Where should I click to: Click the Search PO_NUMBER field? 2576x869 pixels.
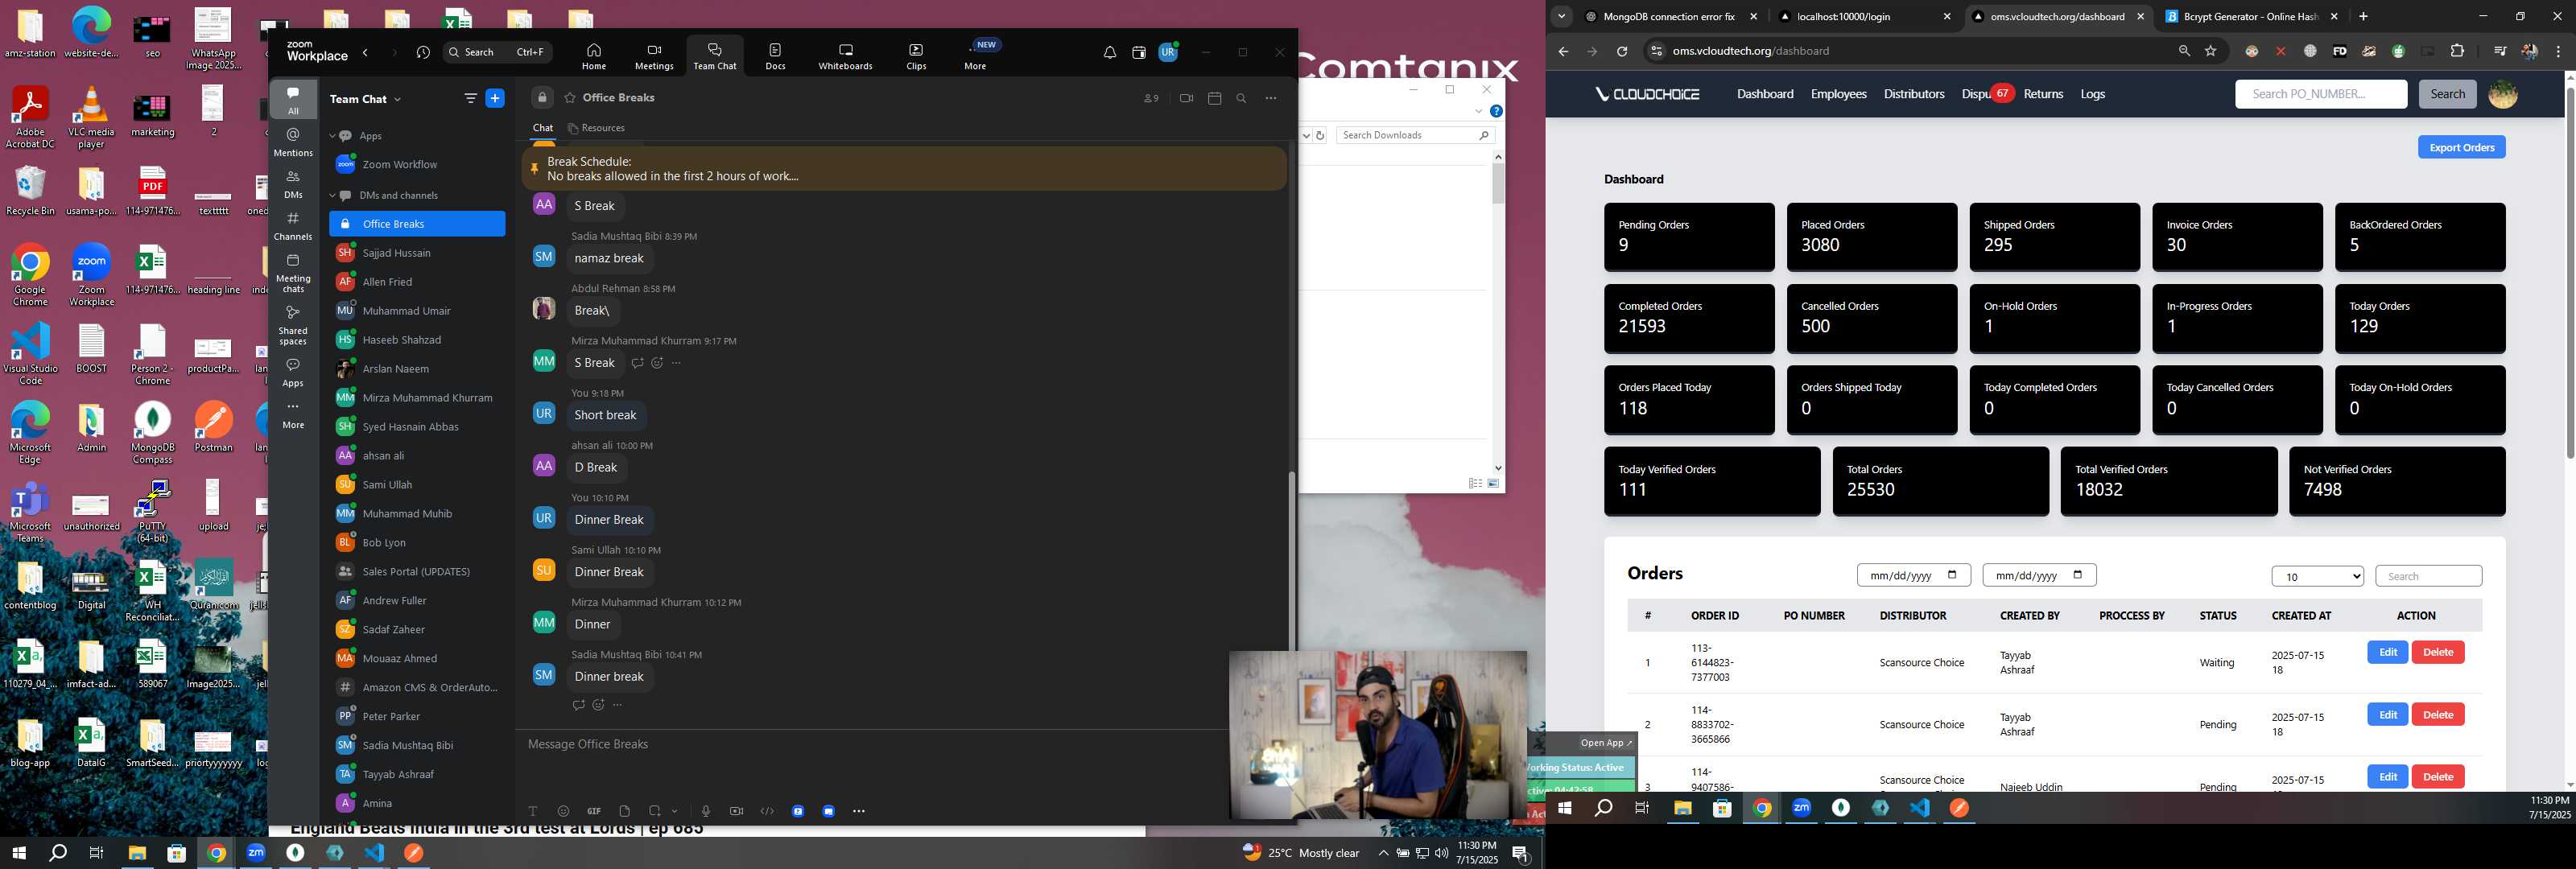[2320, 94]
